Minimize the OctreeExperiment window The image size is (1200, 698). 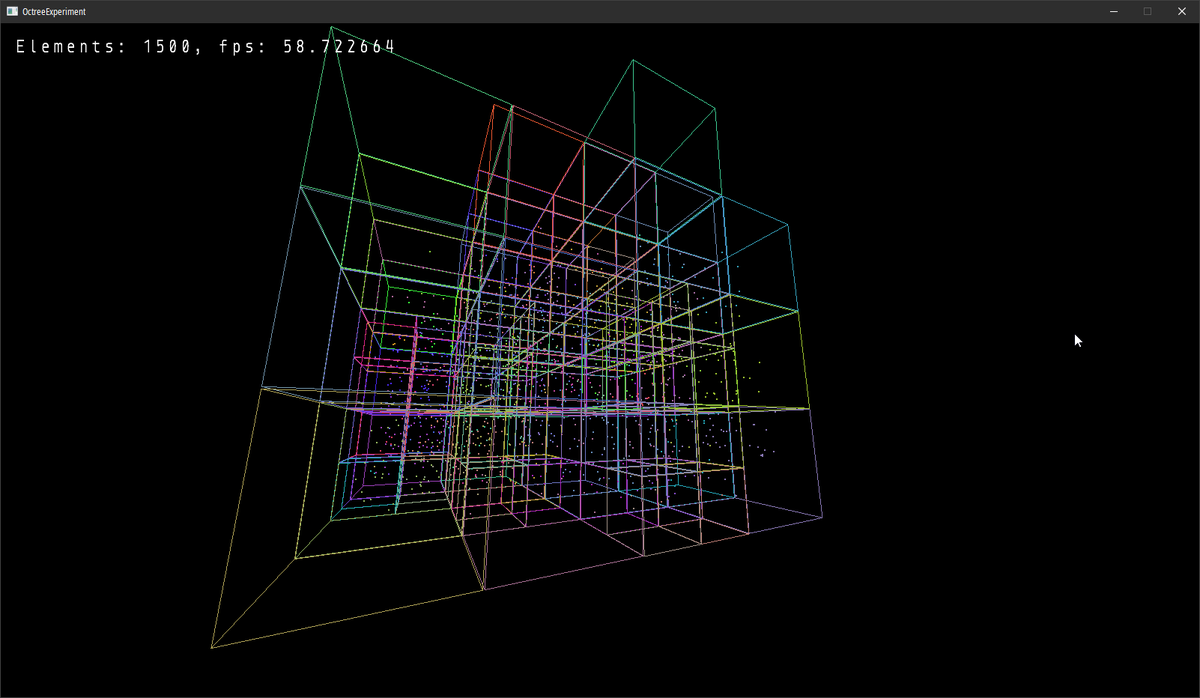(x=1114, y=11)
